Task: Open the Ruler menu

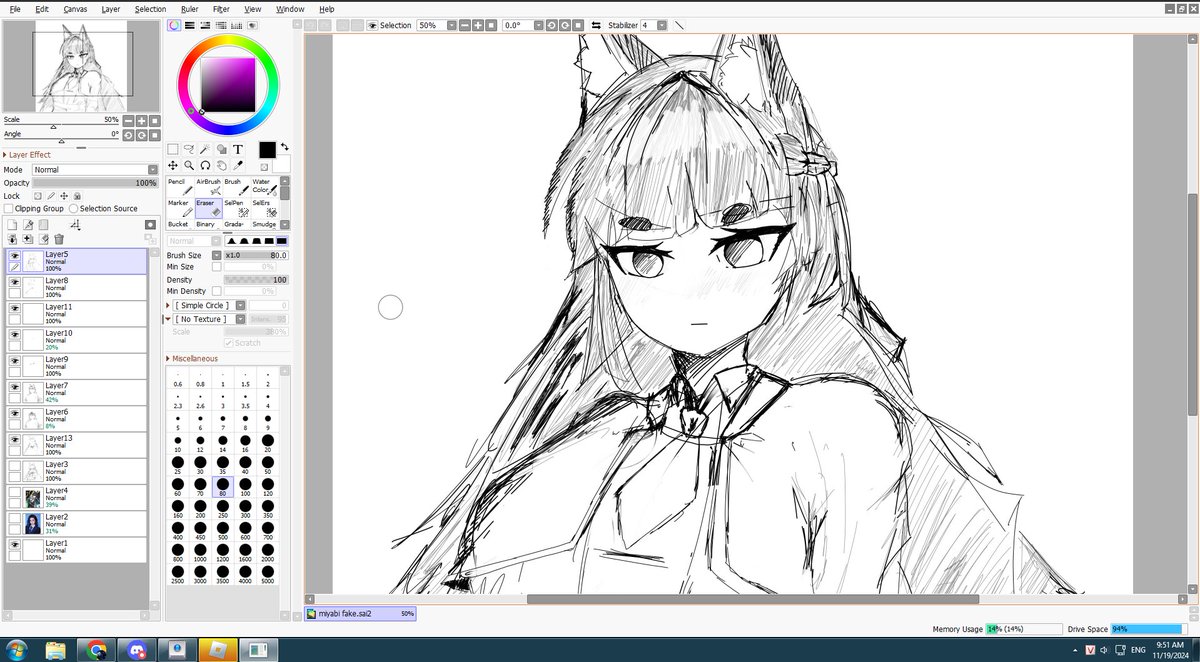Action: click(190, 9)
